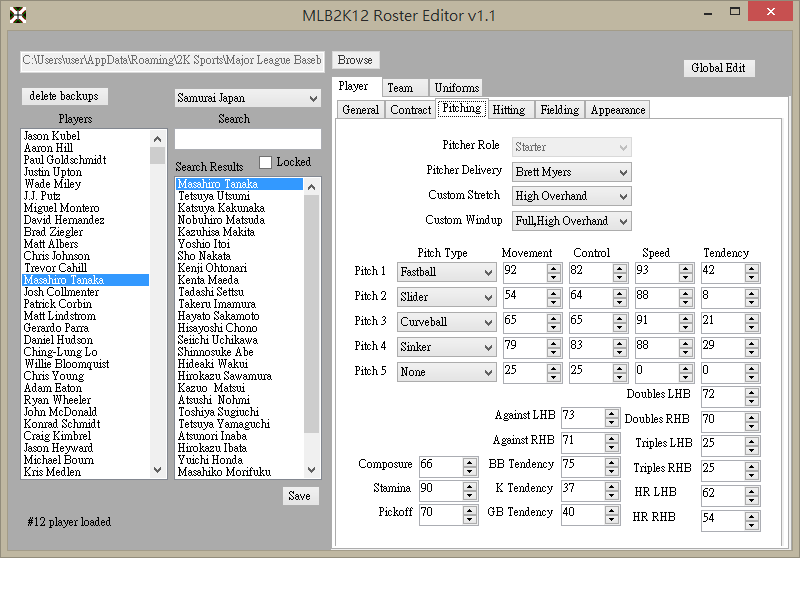Open the Samurai Japan team dropdown
The width and height of the screenshot is (800, 600).
click(x=247, y=98)
